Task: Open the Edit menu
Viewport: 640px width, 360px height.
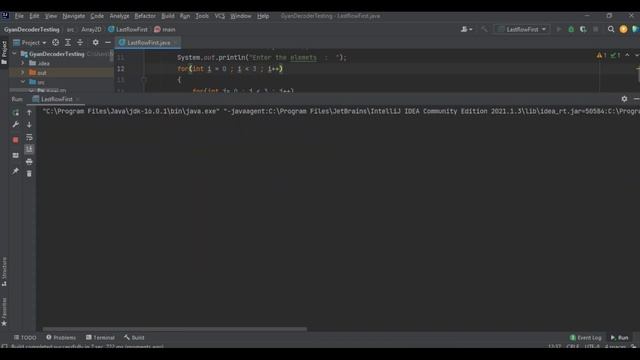Action: click(x=34, y=16)
